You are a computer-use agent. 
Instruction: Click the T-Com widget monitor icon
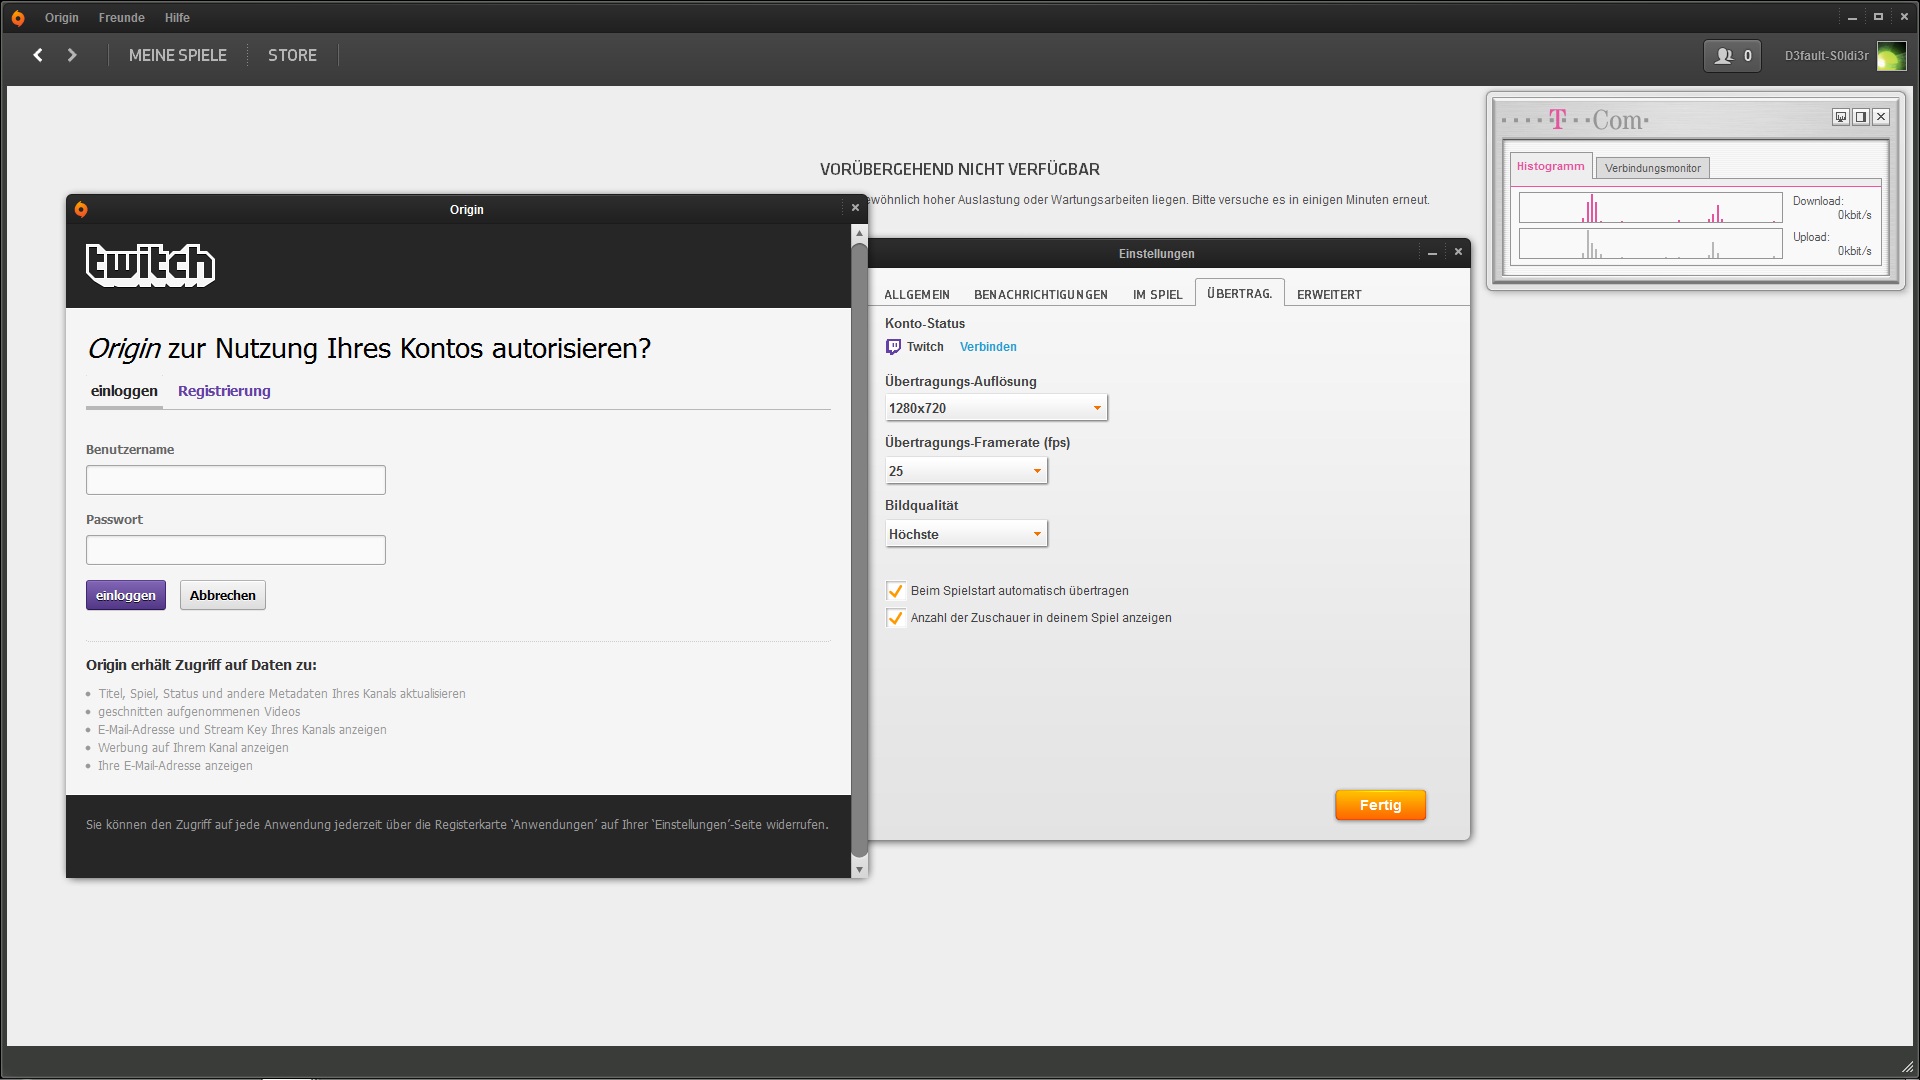pos(1840,117)
